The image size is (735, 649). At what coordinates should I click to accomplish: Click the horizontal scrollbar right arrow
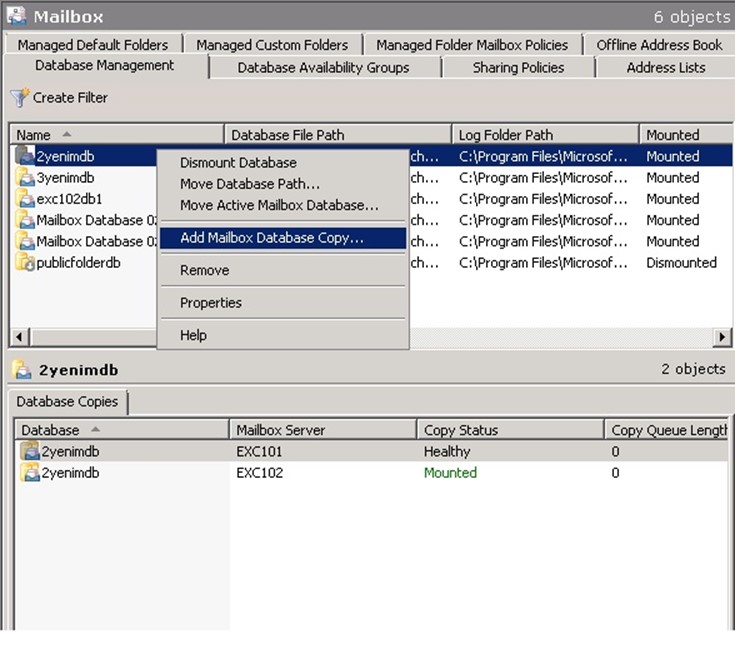click(722, 337)
